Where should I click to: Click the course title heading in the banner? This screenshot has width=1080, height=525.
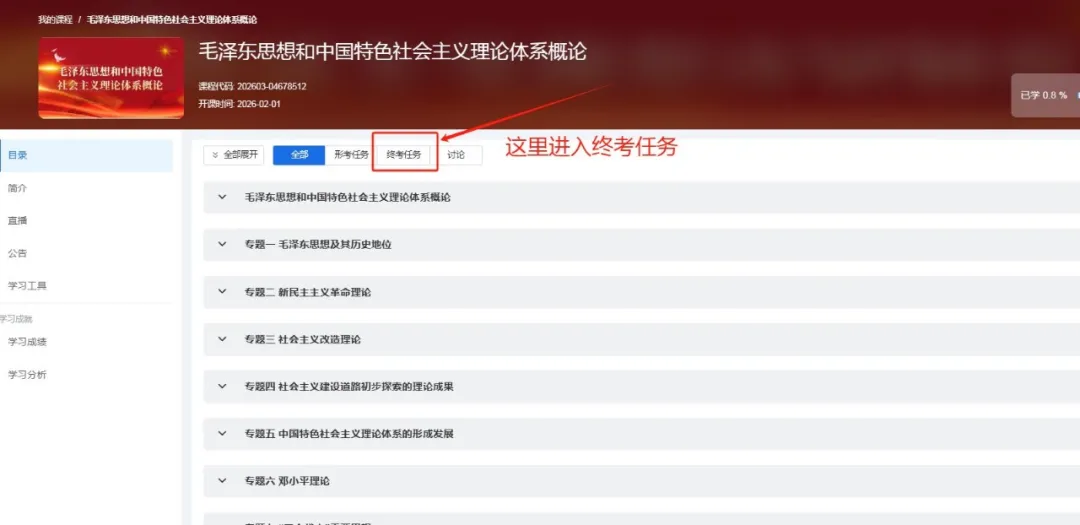pos(393,52)
